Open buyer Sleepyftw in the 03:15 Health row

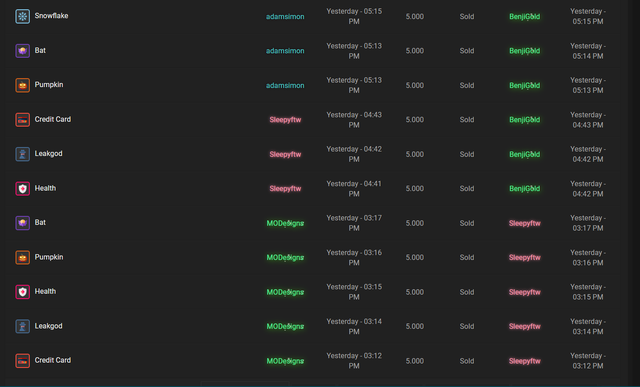pos(524,292)
